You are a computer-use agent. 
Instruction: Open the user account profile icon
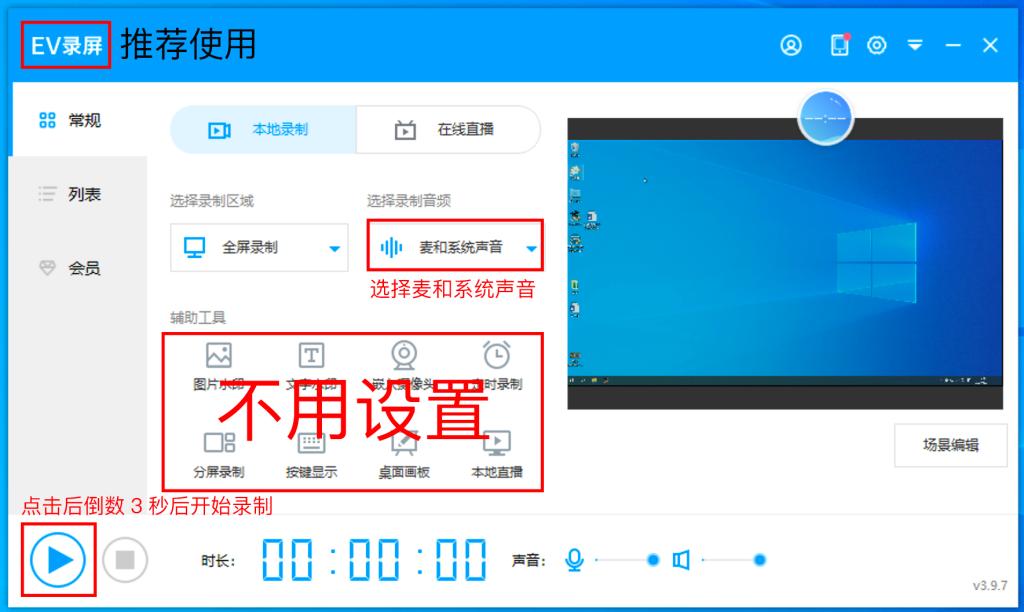click(791, 45)
